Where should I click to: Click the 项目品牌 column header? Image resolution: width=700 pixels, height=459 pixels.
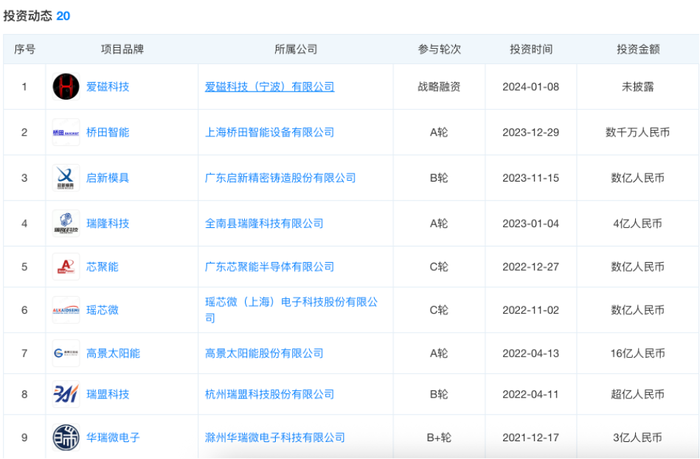(x=122, y=49)
